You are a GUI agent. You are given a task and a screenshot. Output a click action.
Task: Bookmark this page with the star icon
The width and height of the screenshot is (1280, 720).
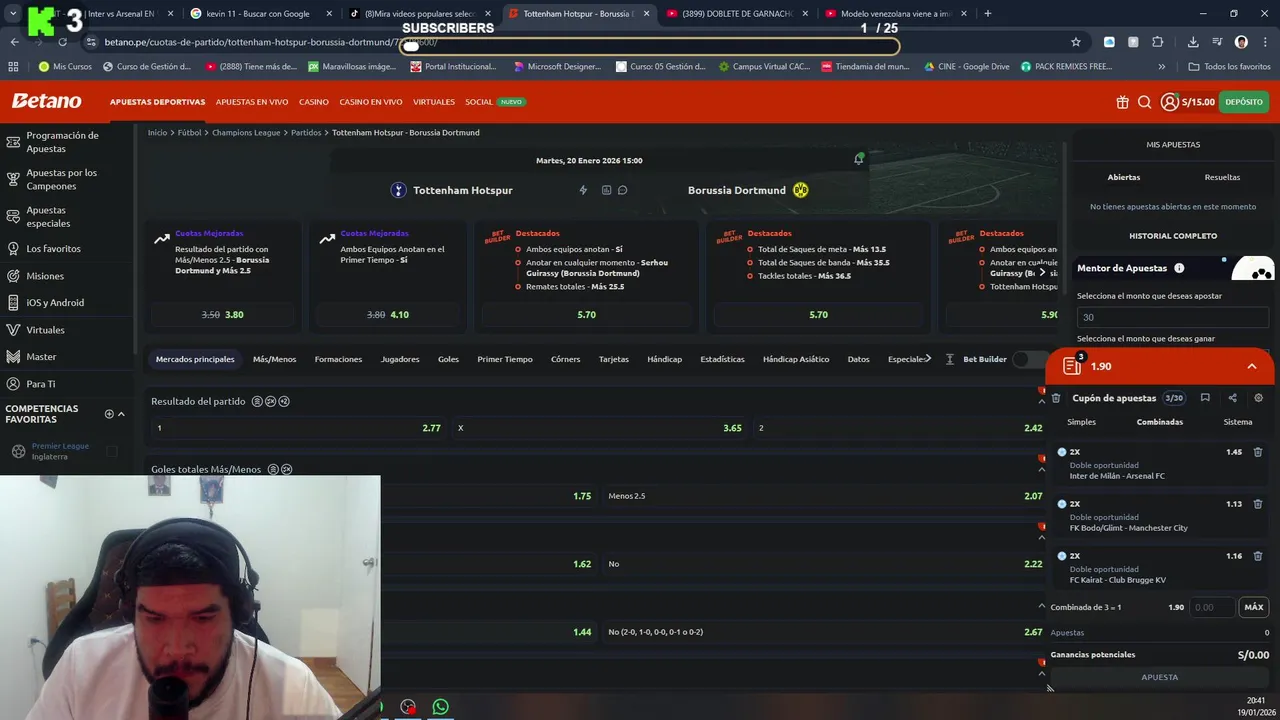[x=1076, y=42]
